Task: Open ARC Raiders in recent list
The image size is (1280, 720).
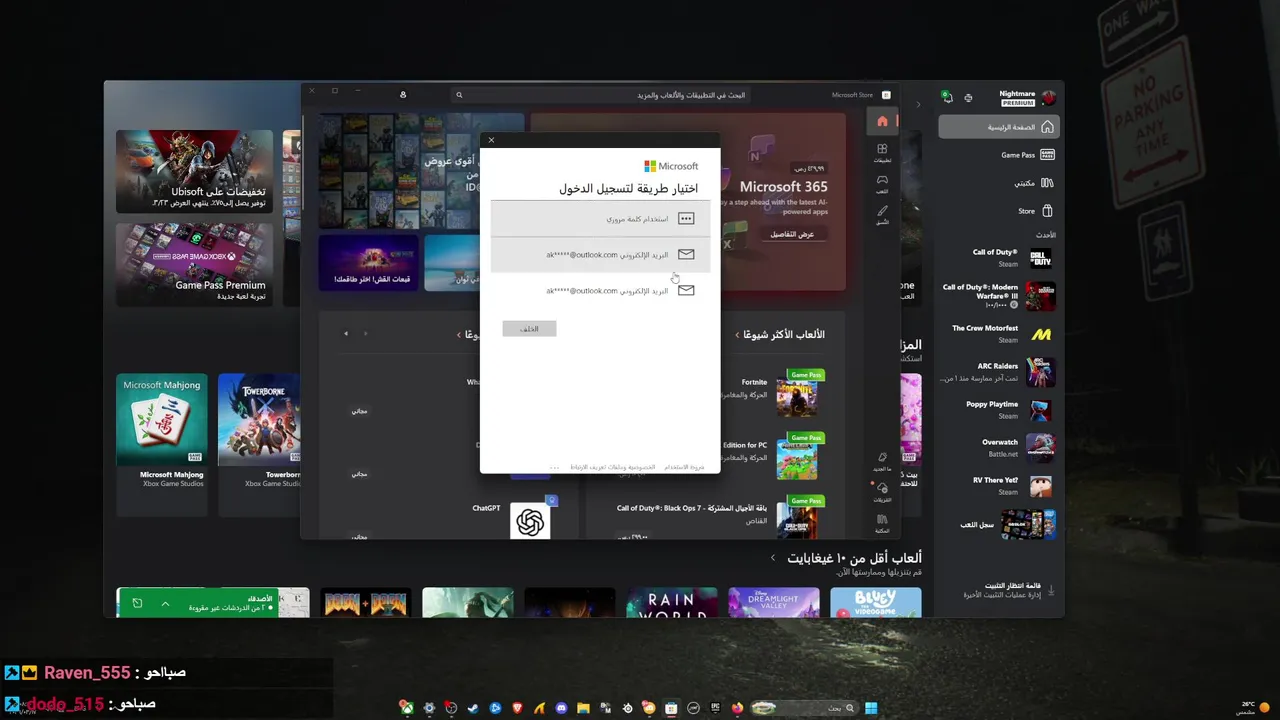Action: 998,372
